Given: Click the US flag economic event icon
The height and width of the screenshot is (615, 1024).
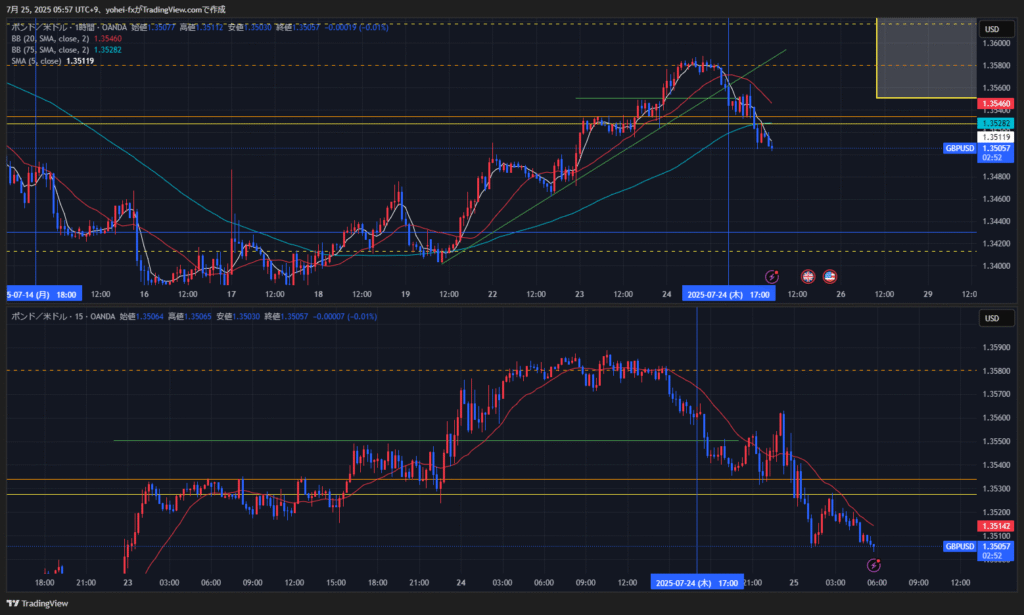Looking at the screenshot, I should pos(829,276).
